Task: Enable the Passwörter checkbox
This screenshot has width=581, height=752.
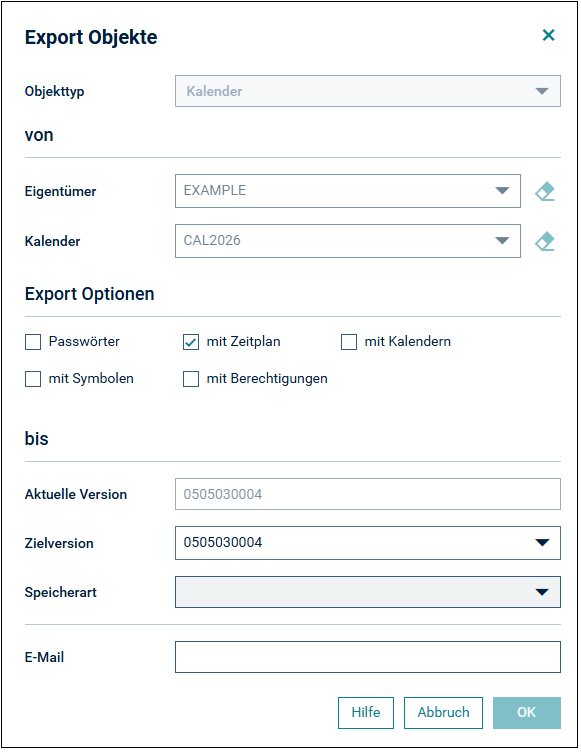Action: (33, 342)
